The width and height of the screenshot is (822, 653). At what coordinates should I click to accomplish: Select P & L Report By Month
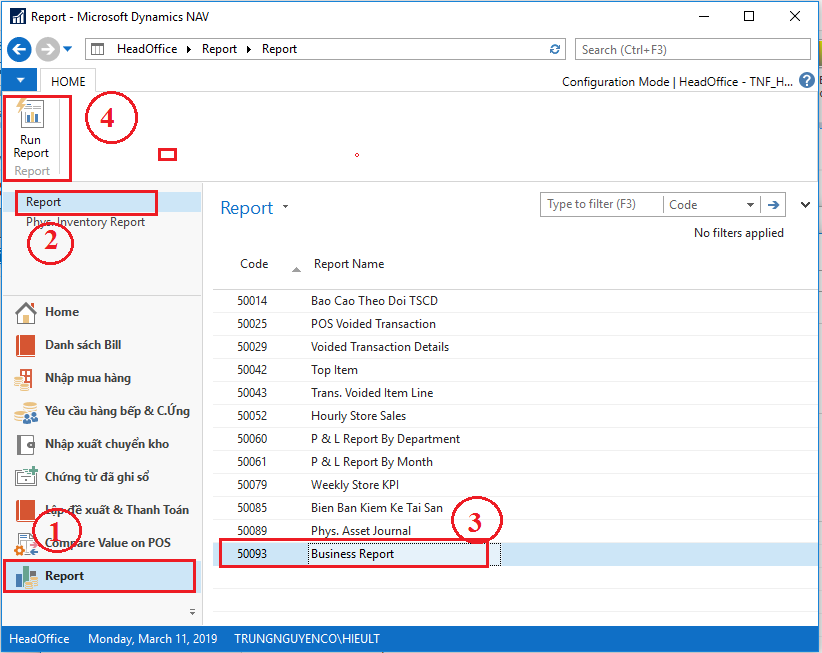point(515,462)
